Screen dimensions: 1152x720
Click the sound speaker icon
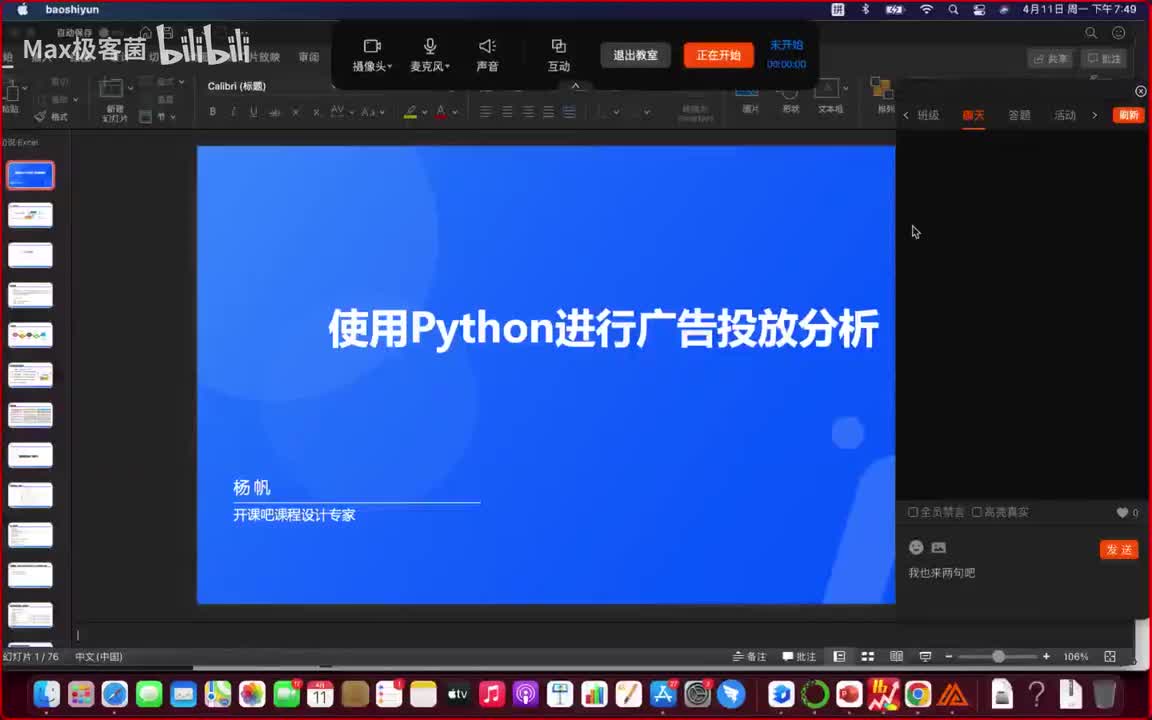coord(487,46)
